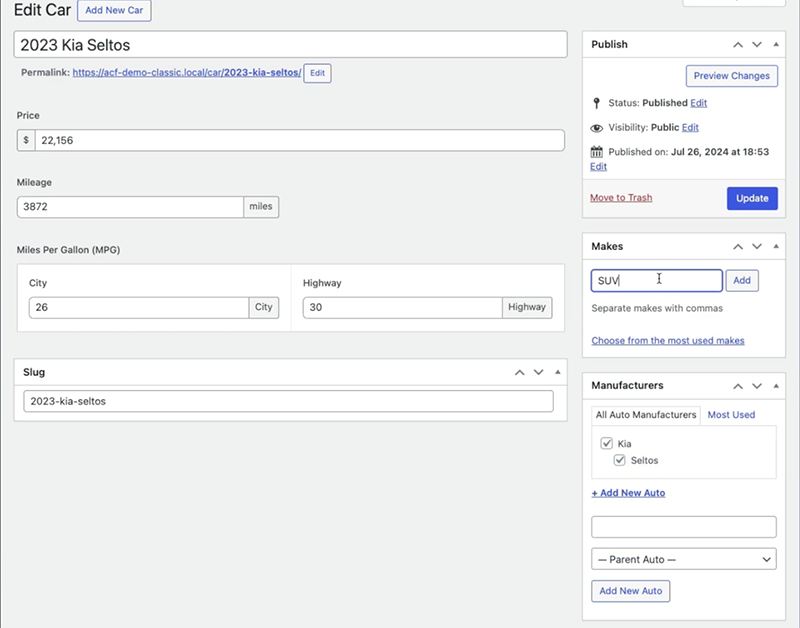Collapse the Publish panel
Screen dimensions: 800x628
click(776, 44)
